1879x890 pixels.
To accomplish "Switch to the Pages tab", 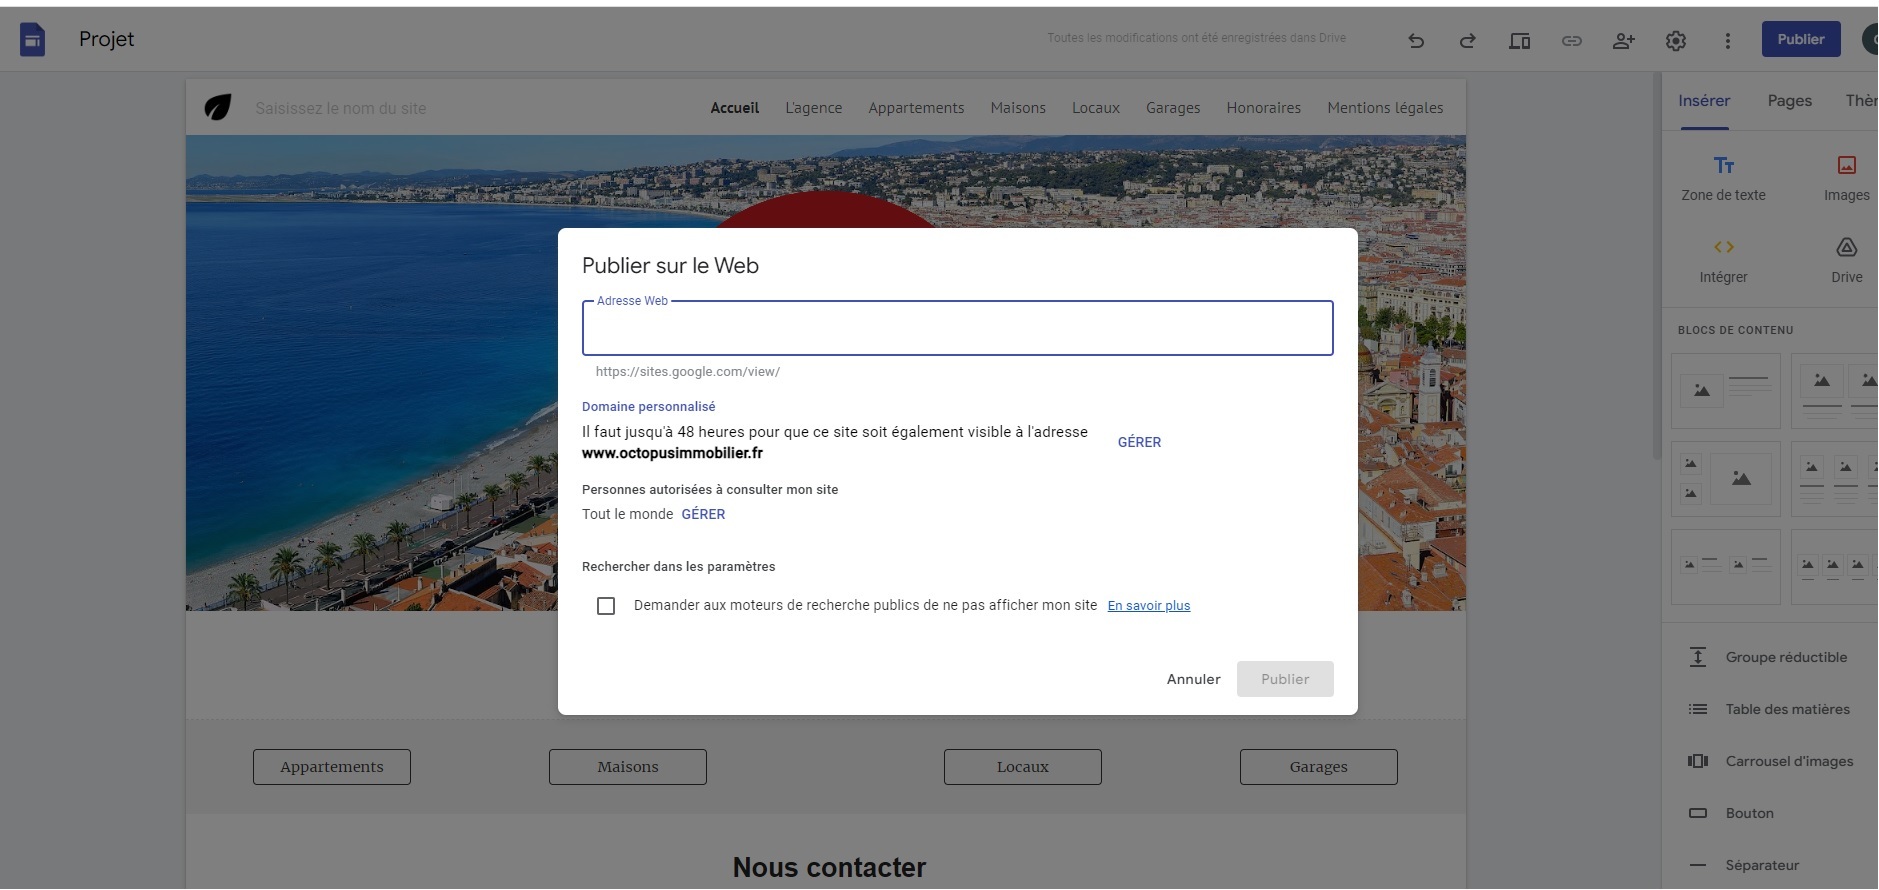I will [x=1790, y=101].
